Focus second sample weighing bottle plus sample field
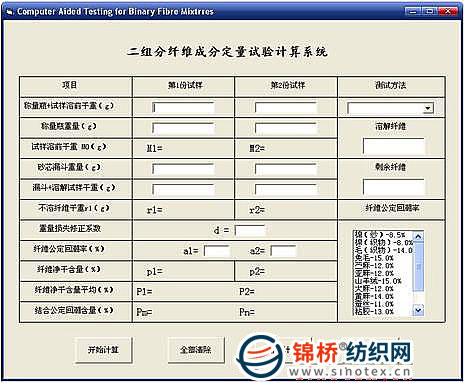Viewport: 465px width, 383px height. click(x=286, y=108)
